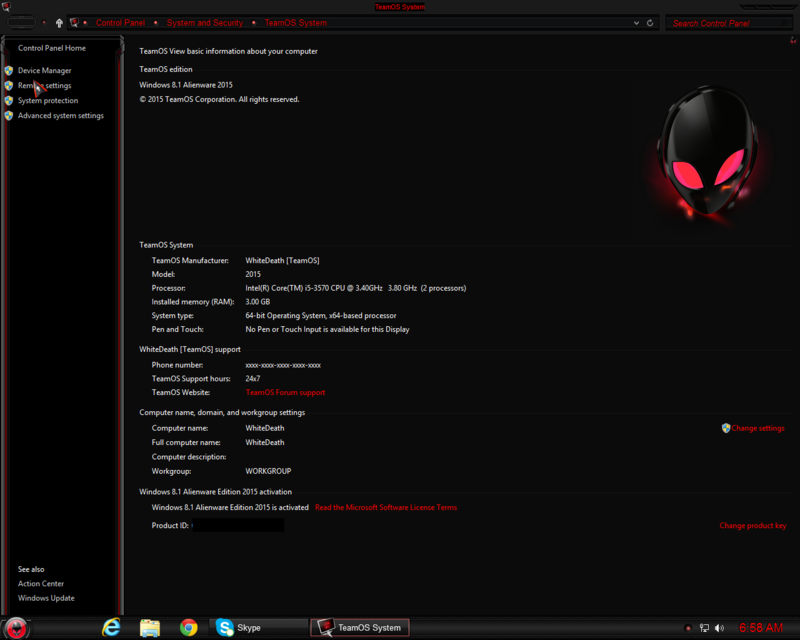Image resolution: width=800 pixels, height=640 pixels.
Task: Launch Google Chrome from taskbar
Action: [189, 628]
